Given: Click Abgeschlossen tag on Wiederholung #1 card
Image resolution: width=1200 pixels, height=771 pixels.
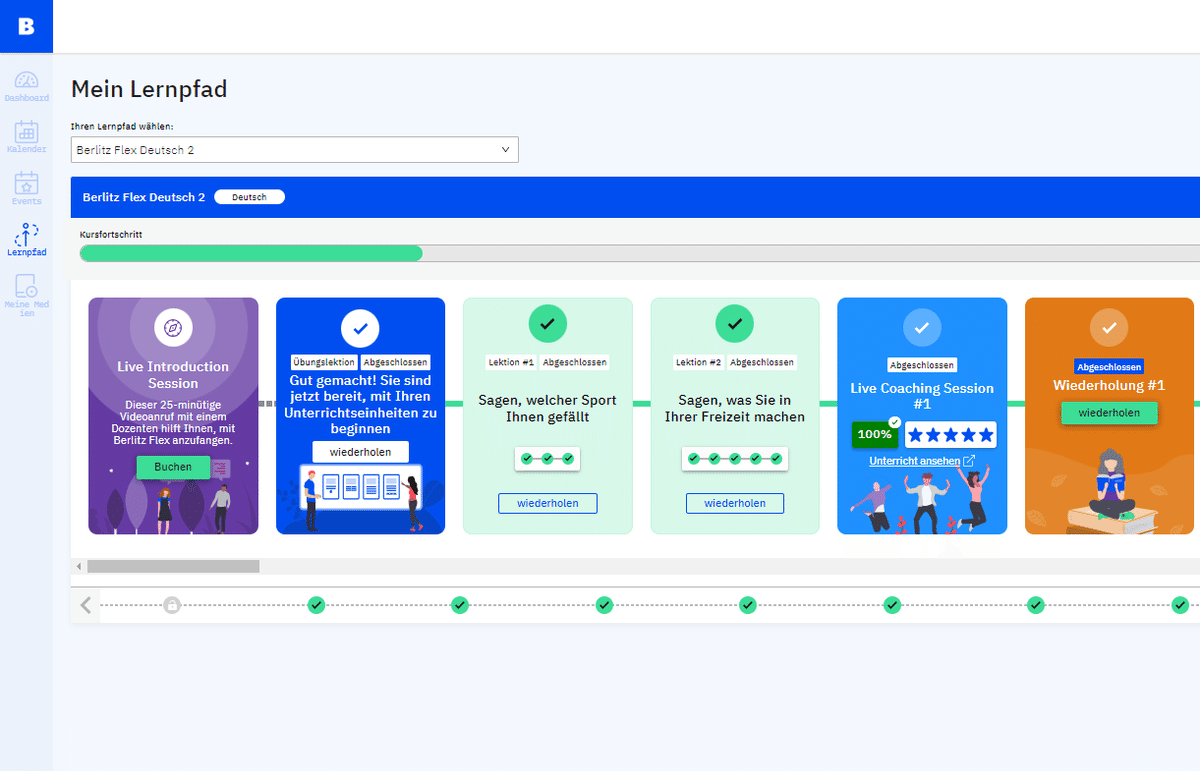Looking at the screenshot, I should coord(1109,367).
